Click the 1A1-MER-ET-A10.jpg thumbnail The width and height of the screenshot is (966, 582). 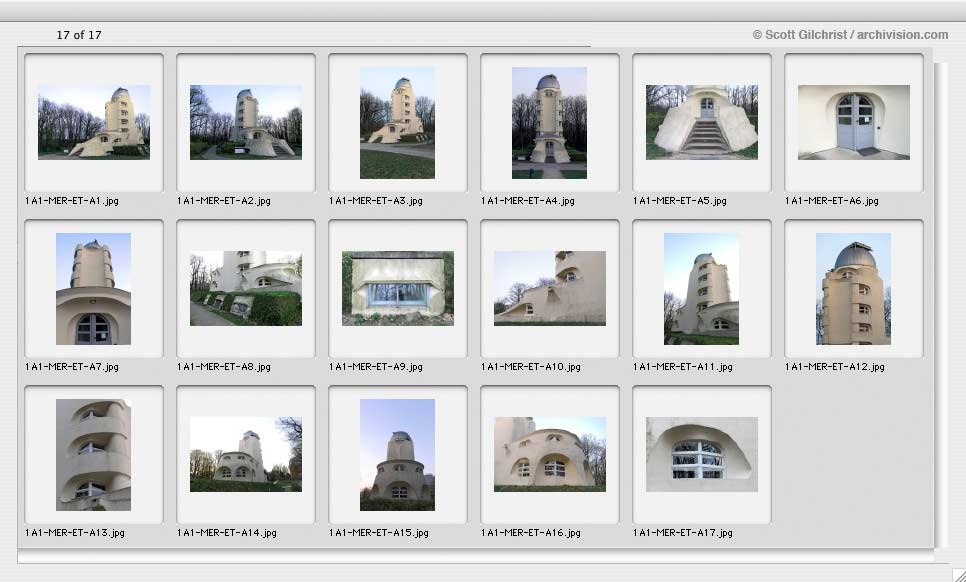[550, 288]
